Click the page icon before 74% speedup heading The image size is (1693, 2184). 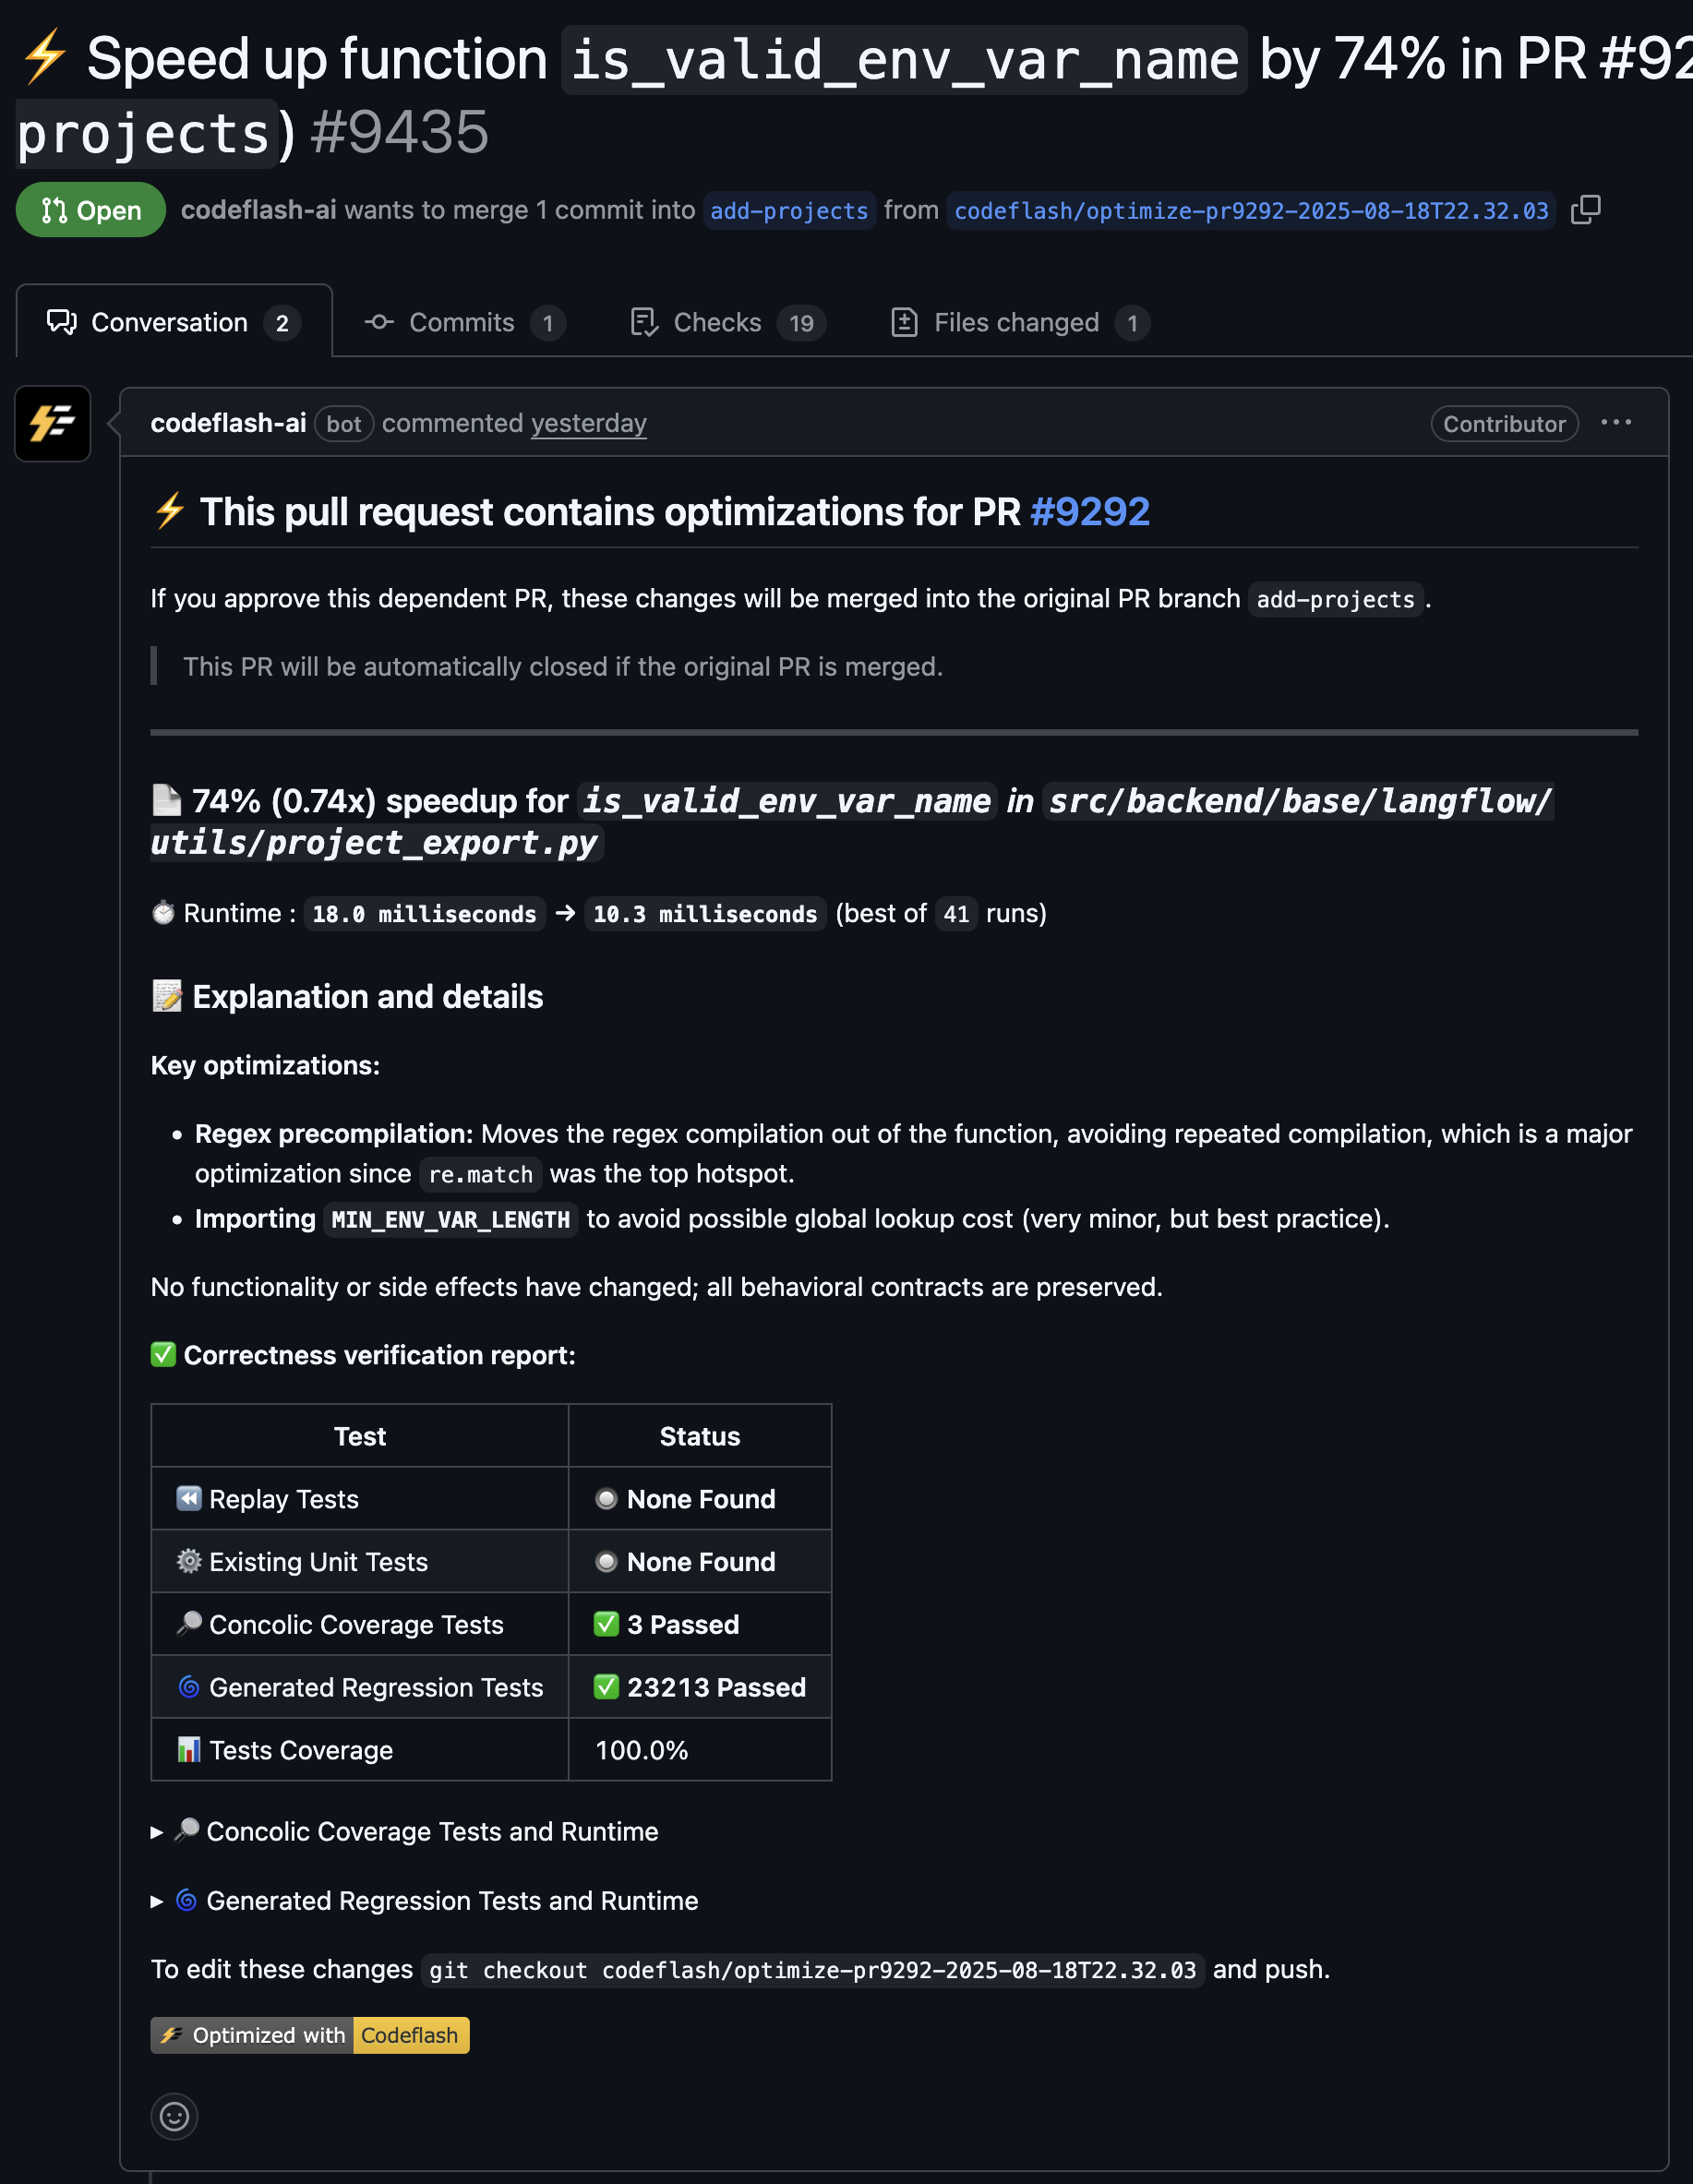(x=166, y=800)
